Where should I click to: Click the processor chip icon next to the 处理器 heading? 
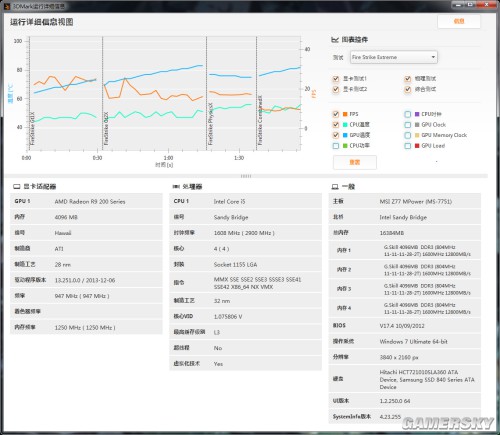pos(176,186)
